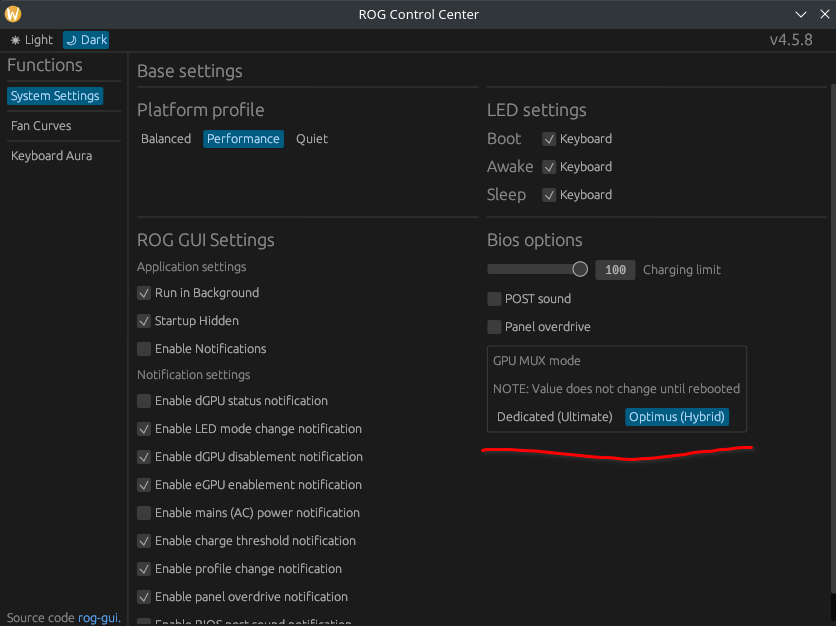Select the Balanced platform profile
The height and width of the screenshot is (626, 836).
(166, 139)
